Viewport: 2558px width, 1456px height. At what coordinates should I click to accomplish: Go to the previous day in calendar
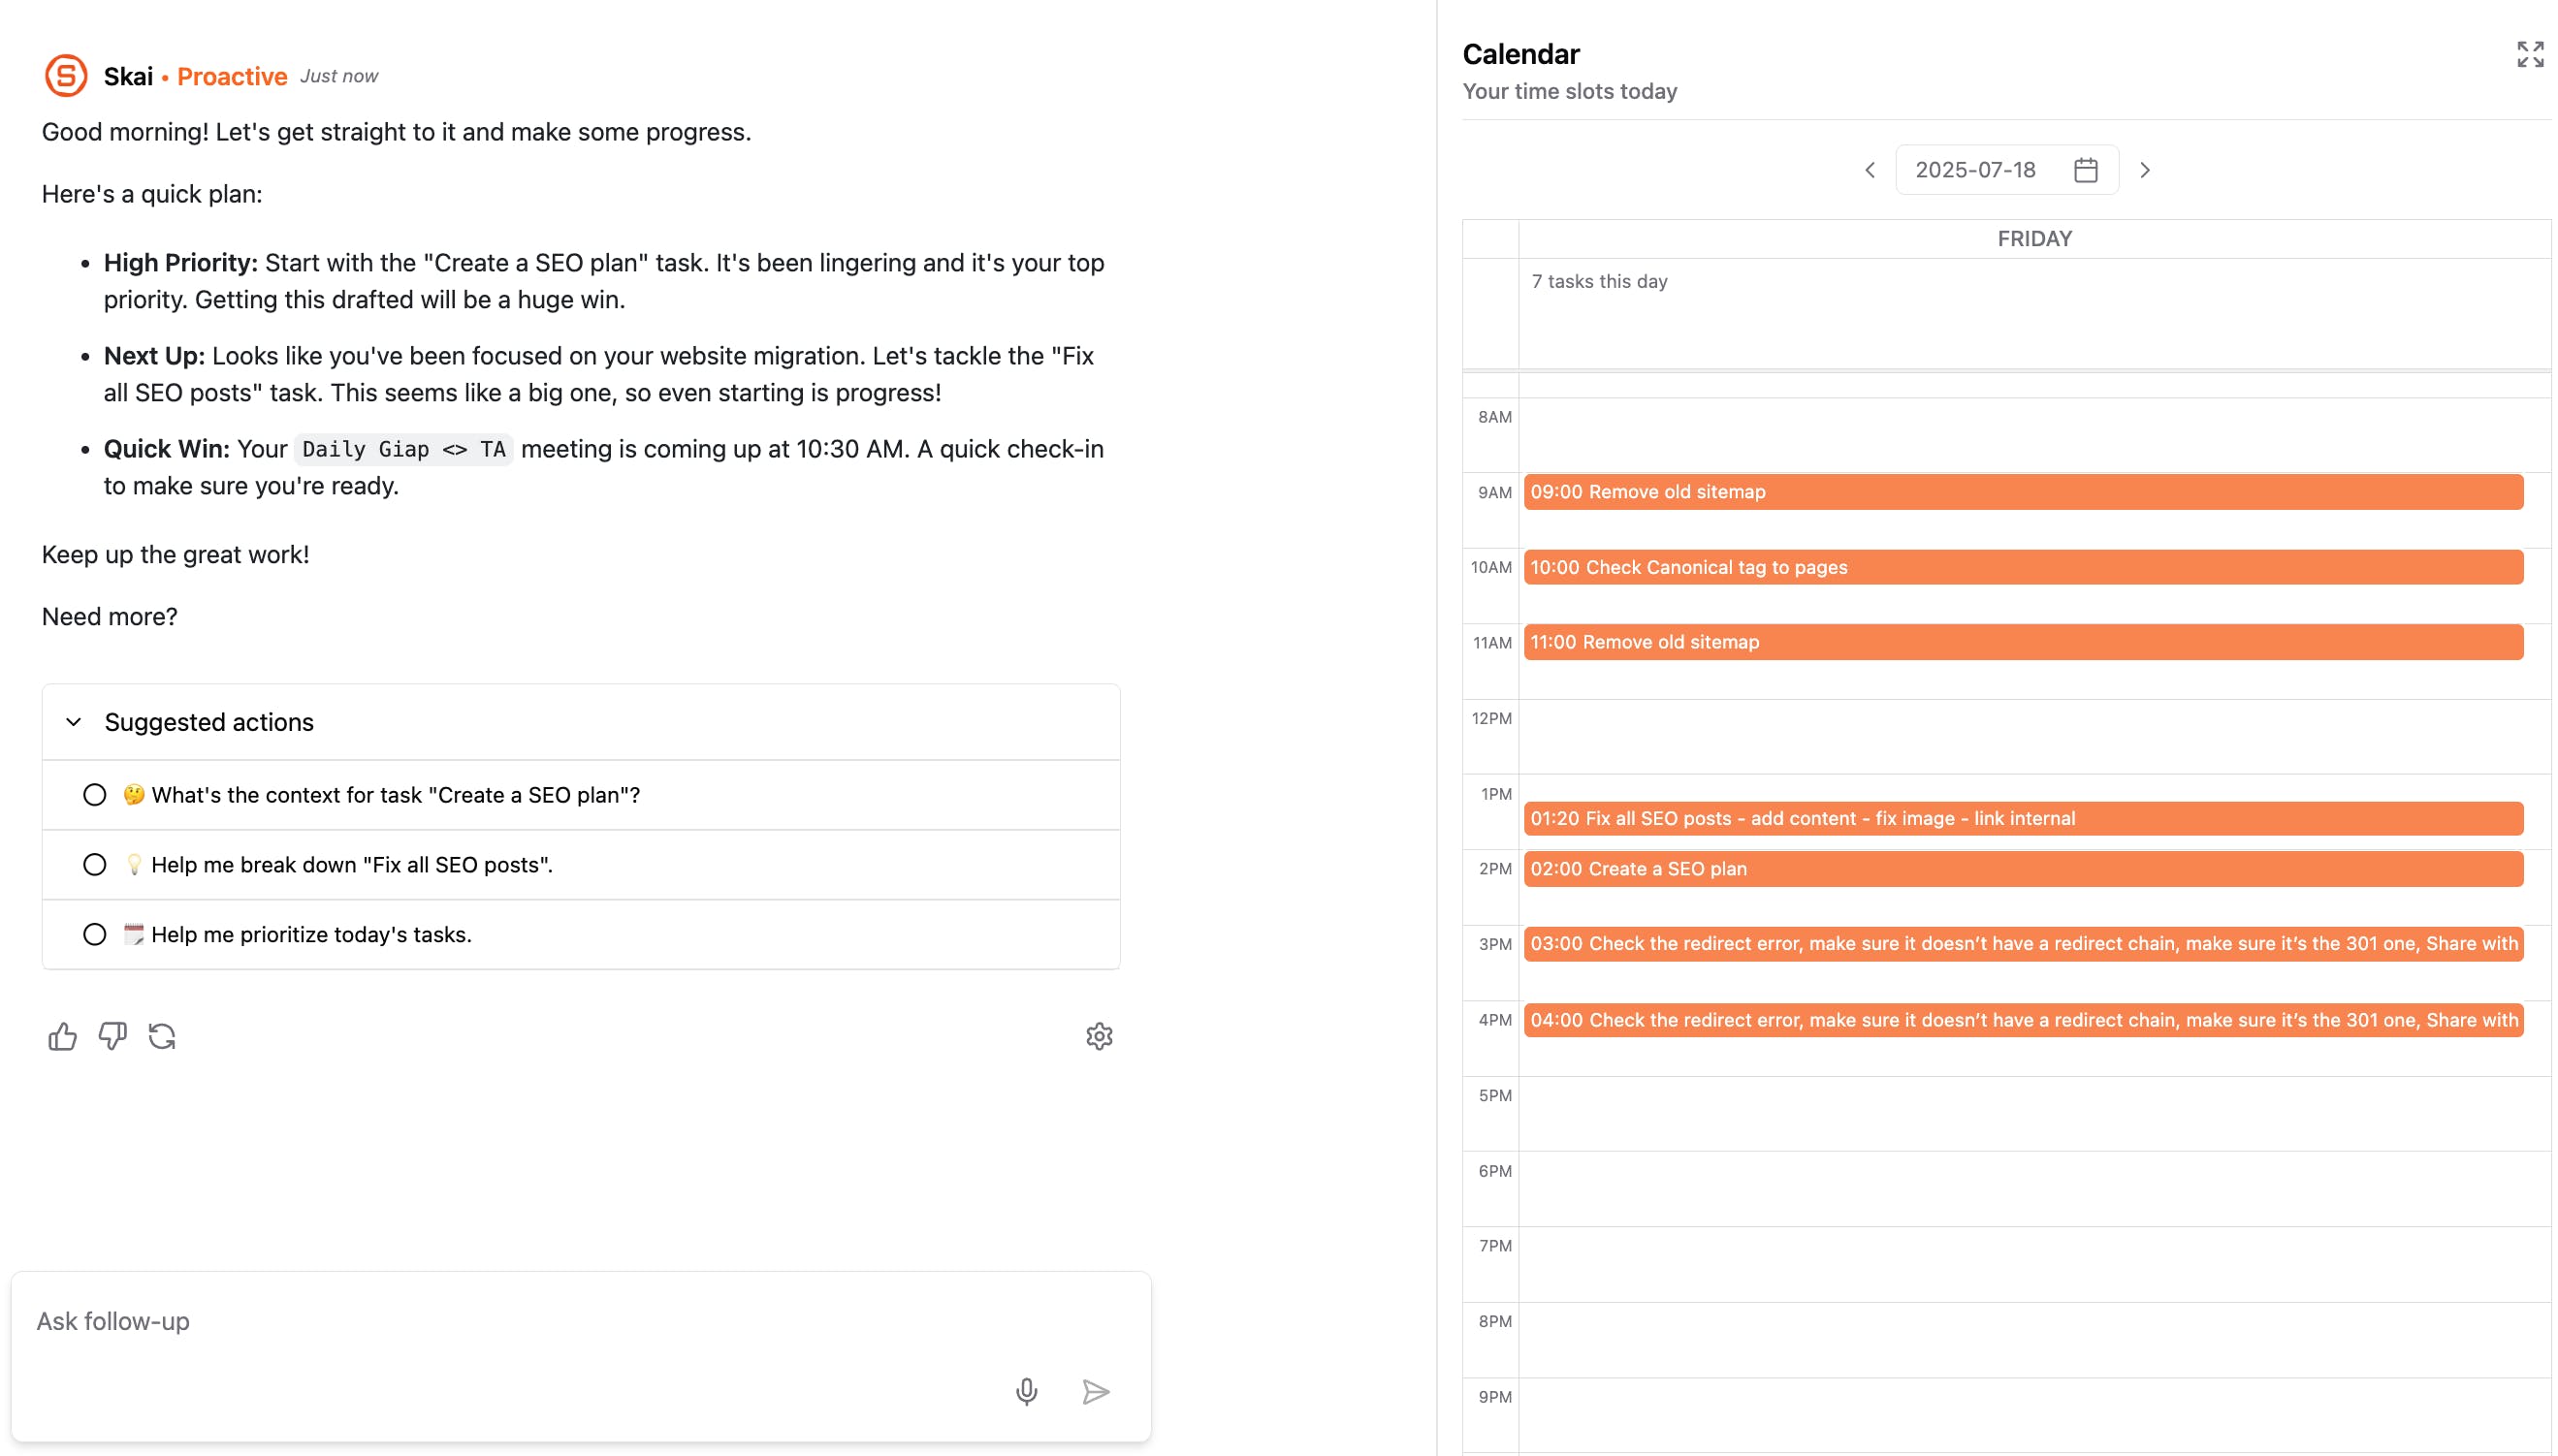[x=1870, y=170]
